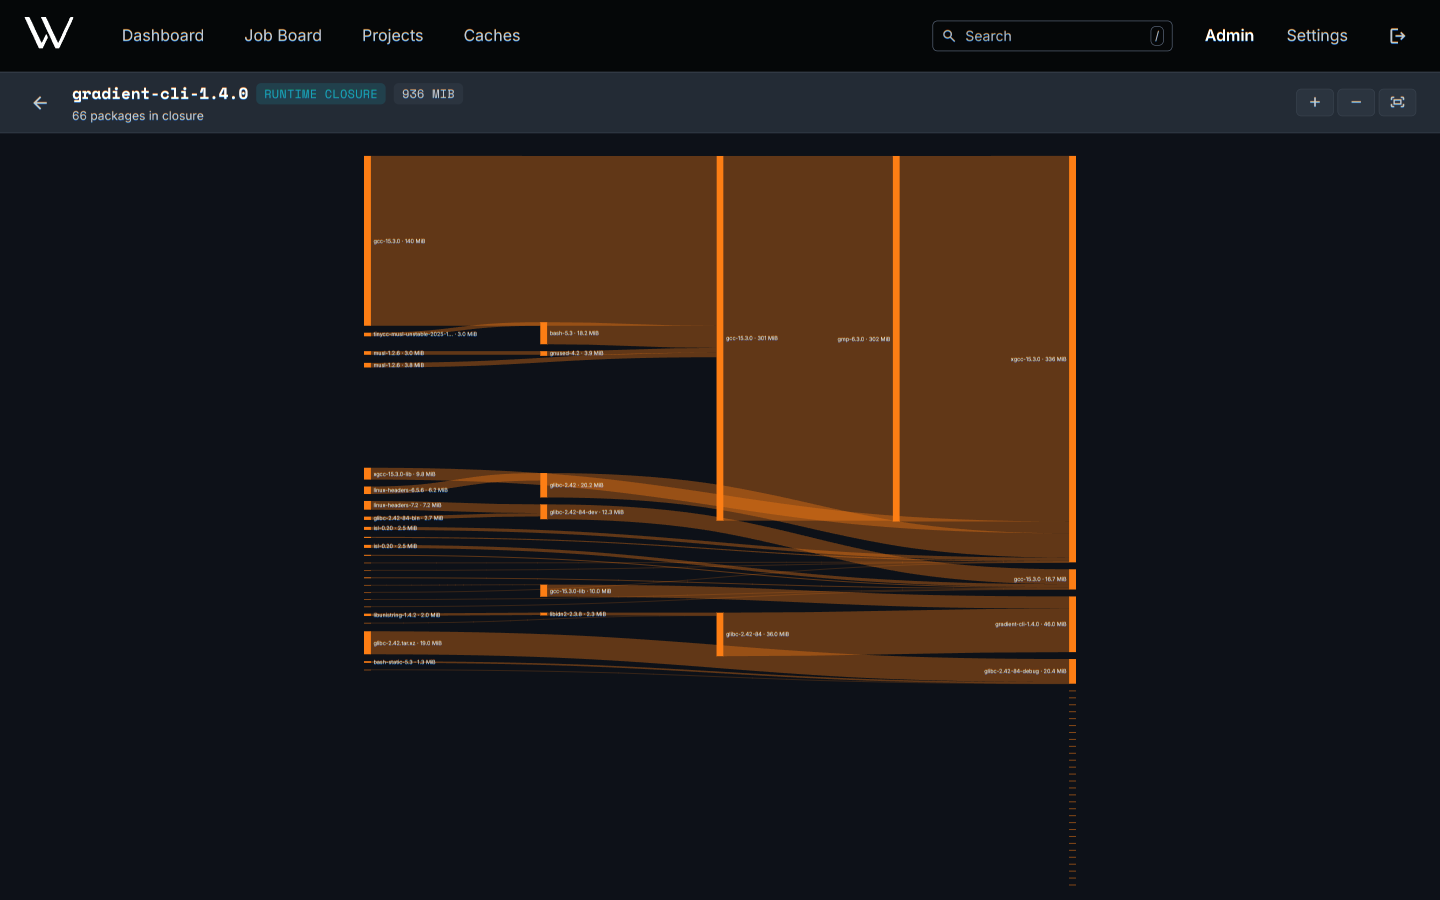This screenshot has width=1440, height=900.
Task: Click the '66 packages in closure' text
Action: tap(138, 116)
